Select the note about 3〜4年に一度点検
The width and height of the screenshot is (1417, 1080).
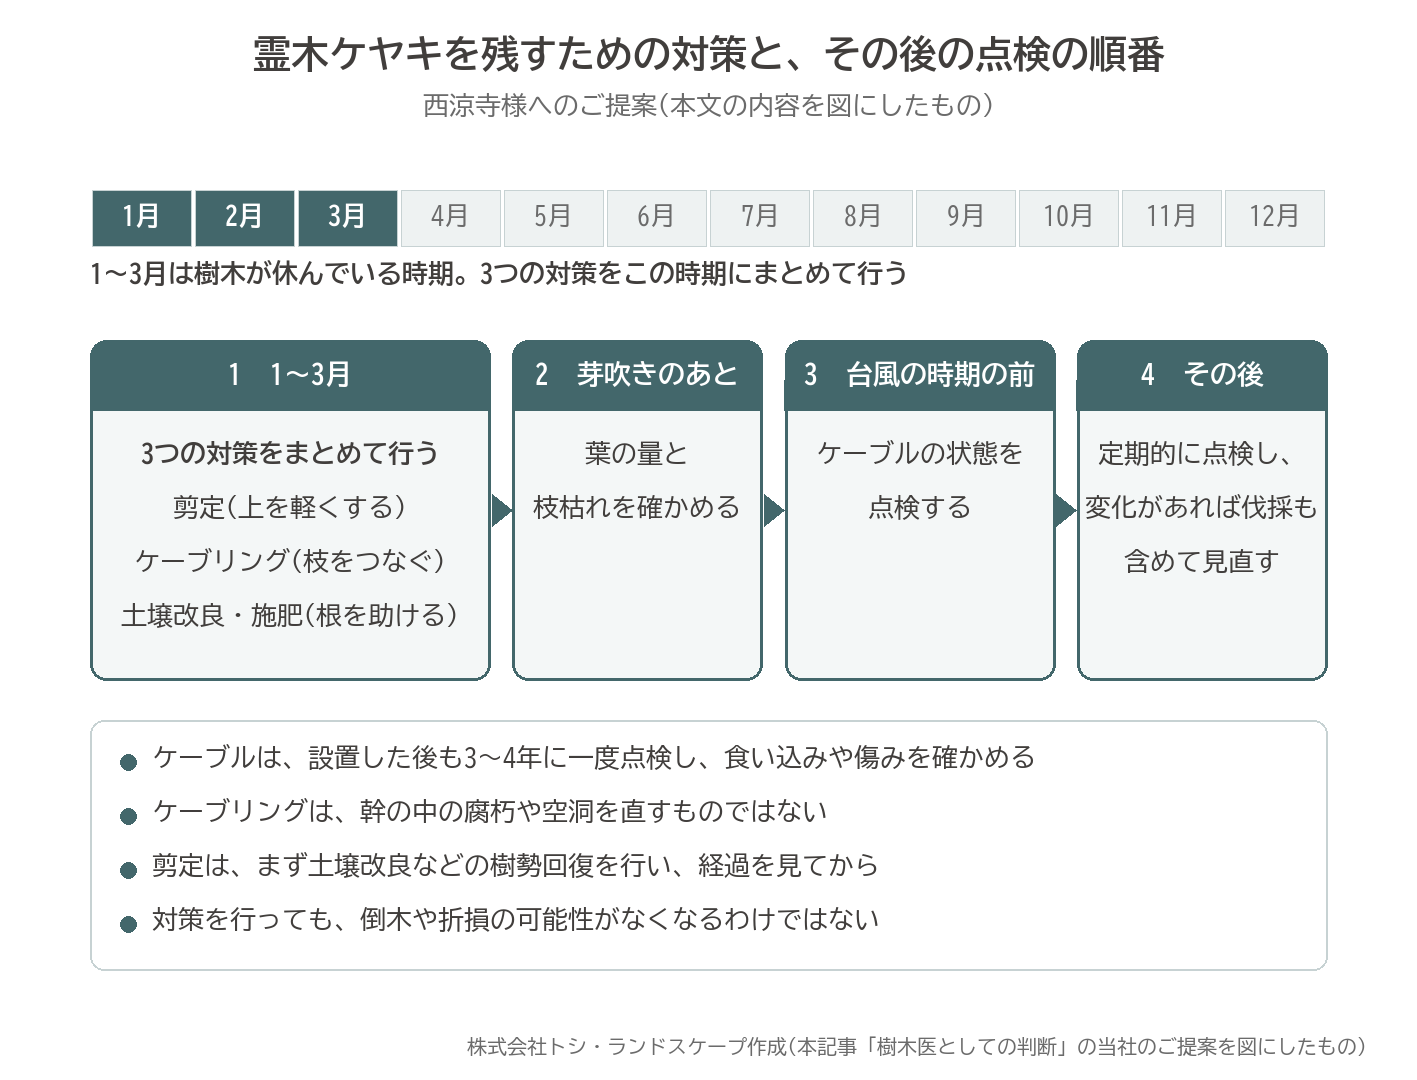pyautogui.click(x=594, y=757)
